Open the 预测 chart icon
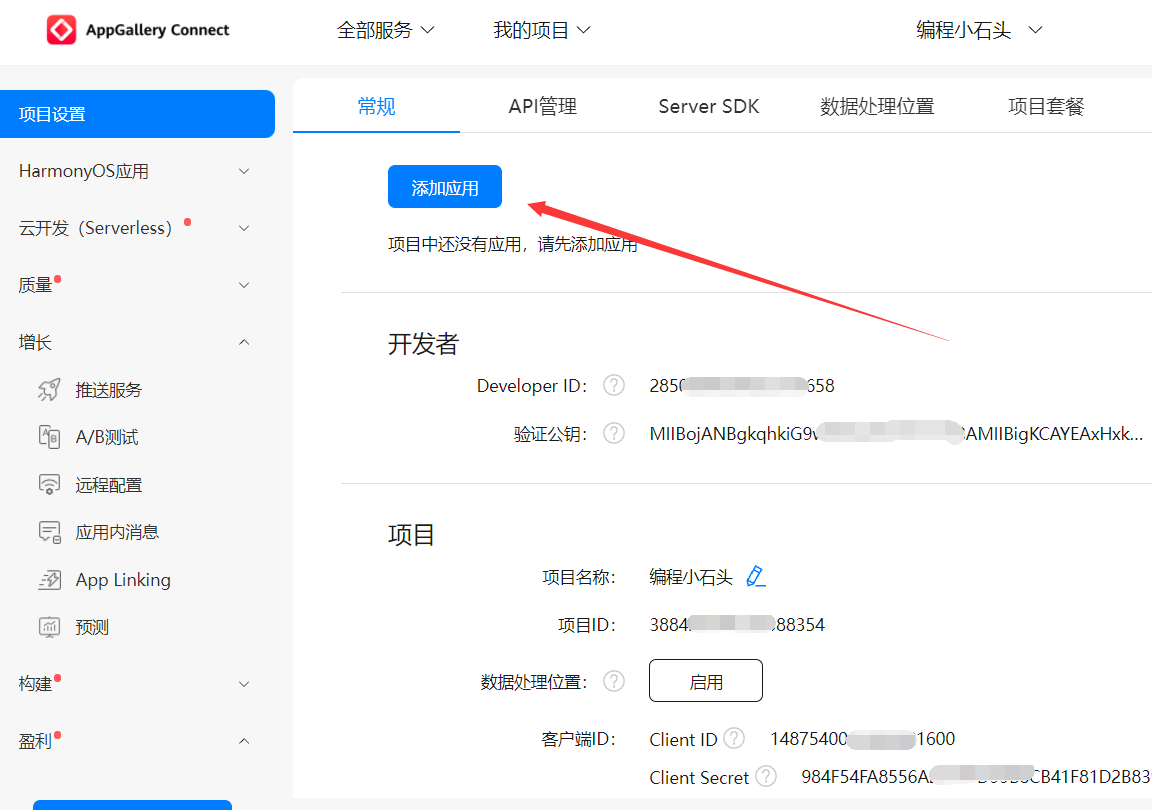This screenshot has width=1152, height=810. point(49,627)
